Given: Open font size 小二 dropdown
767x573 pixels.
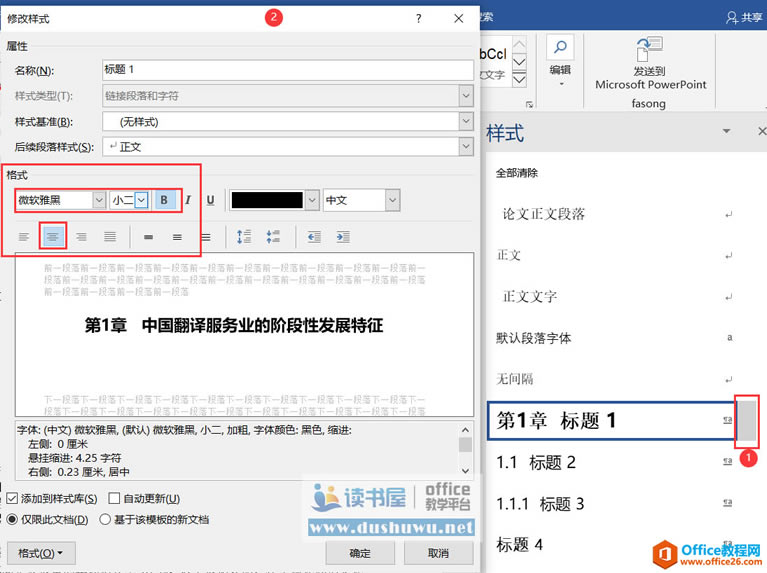Looking at the screenshot, I should 141,200.
